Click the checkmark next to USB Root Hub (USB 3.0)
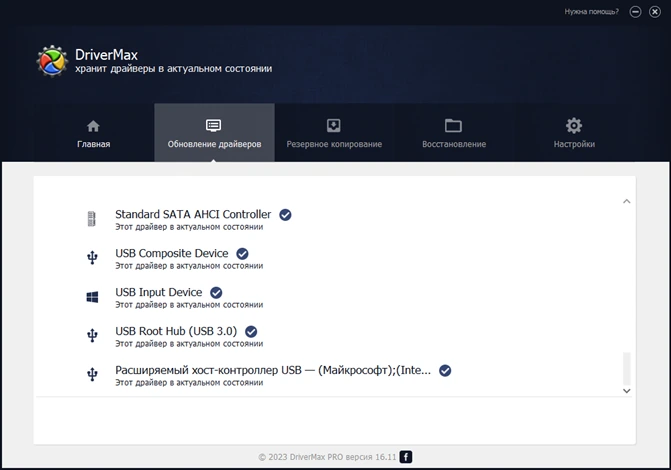671x470 pixels. pos(251,332)
